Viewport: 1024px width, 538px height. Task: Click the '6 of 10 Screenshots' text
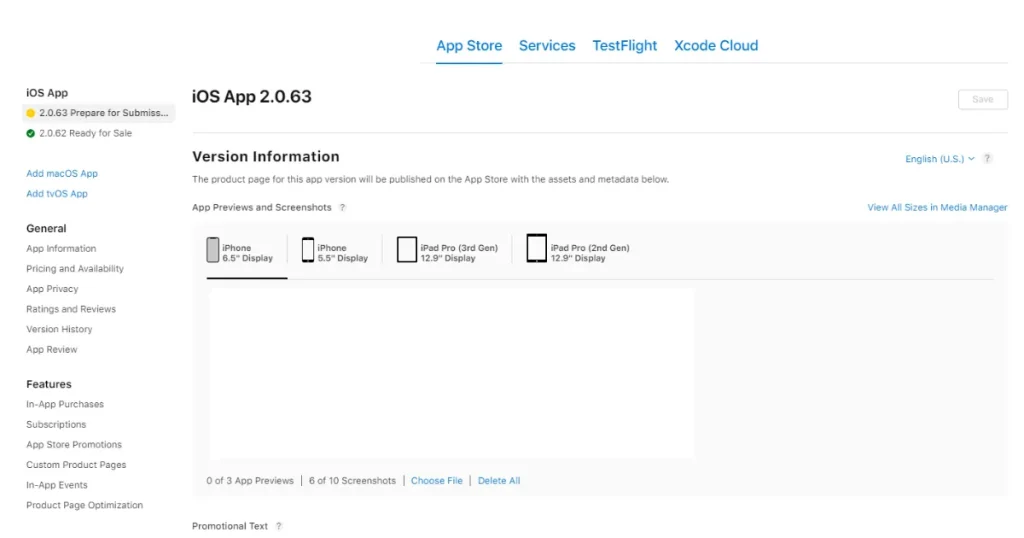point(352,481)
